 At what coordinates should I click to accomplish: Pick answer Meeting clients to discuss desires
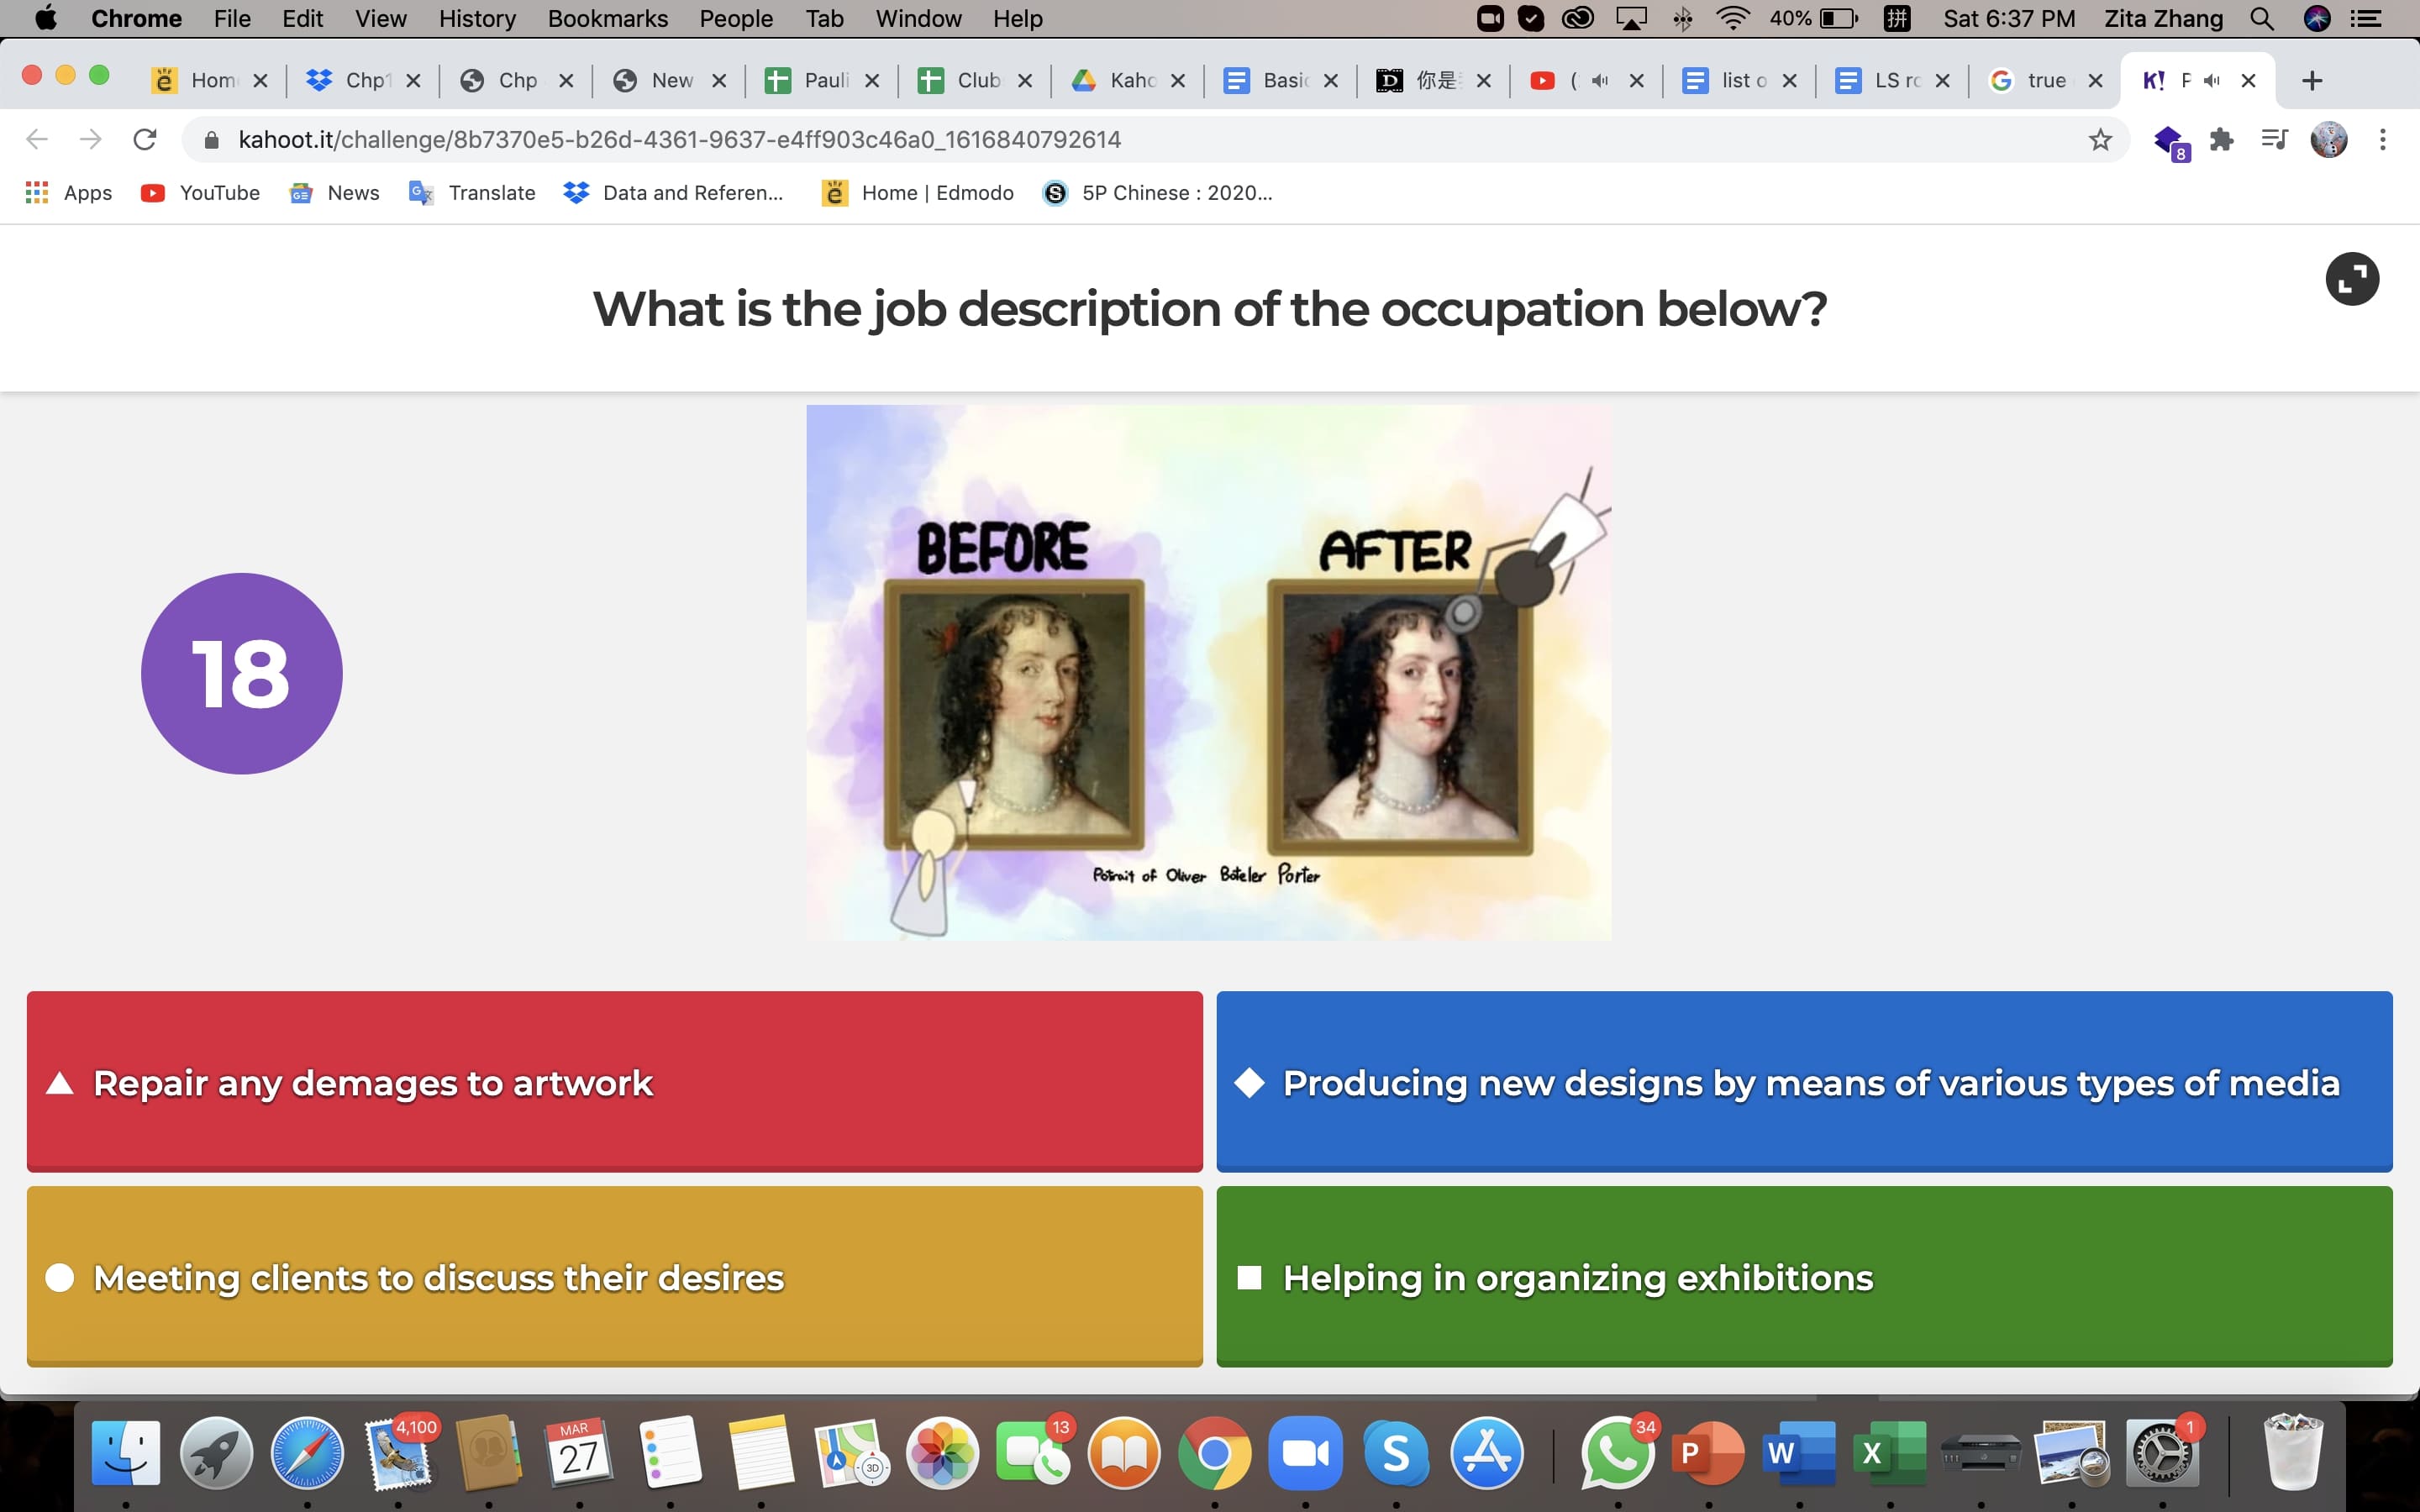614,1276
